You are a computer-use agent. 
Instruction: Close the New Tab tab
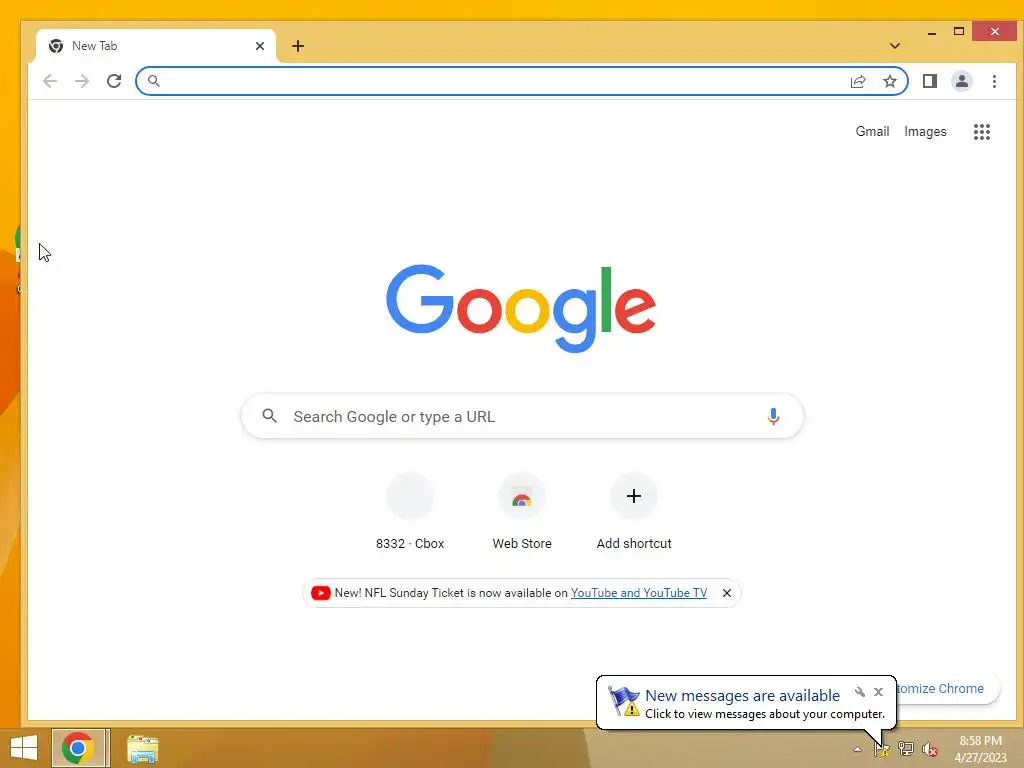260,46
